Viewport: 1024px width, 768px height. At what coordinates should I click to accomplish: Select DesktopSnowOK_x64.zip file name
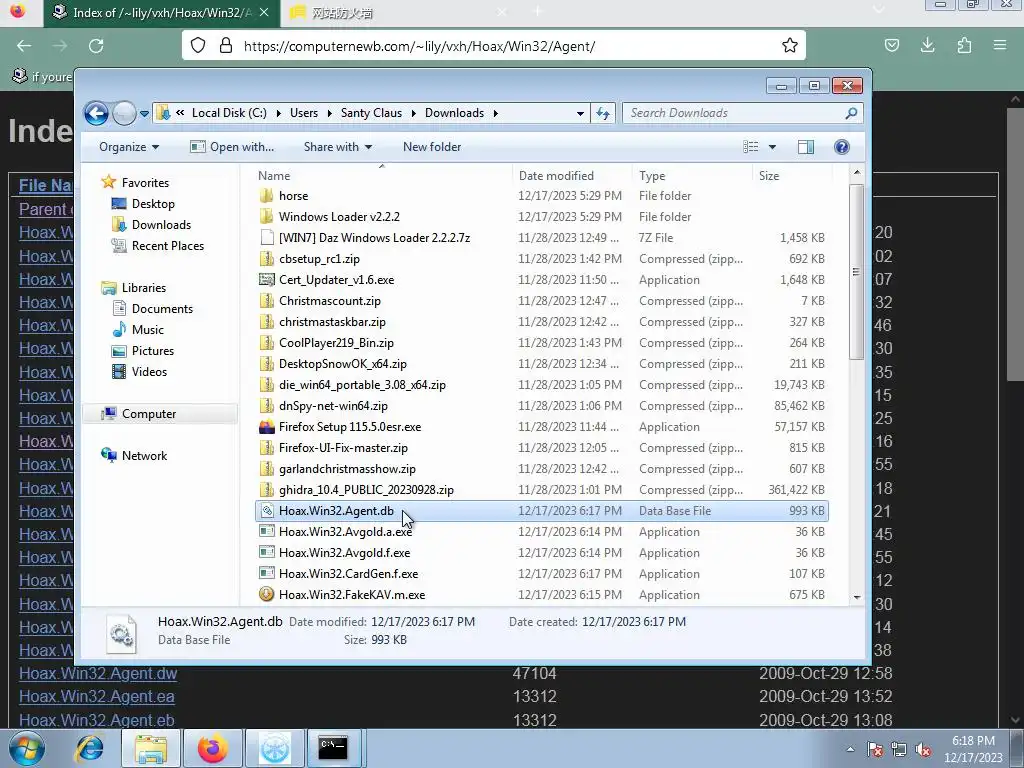(343, 364)
